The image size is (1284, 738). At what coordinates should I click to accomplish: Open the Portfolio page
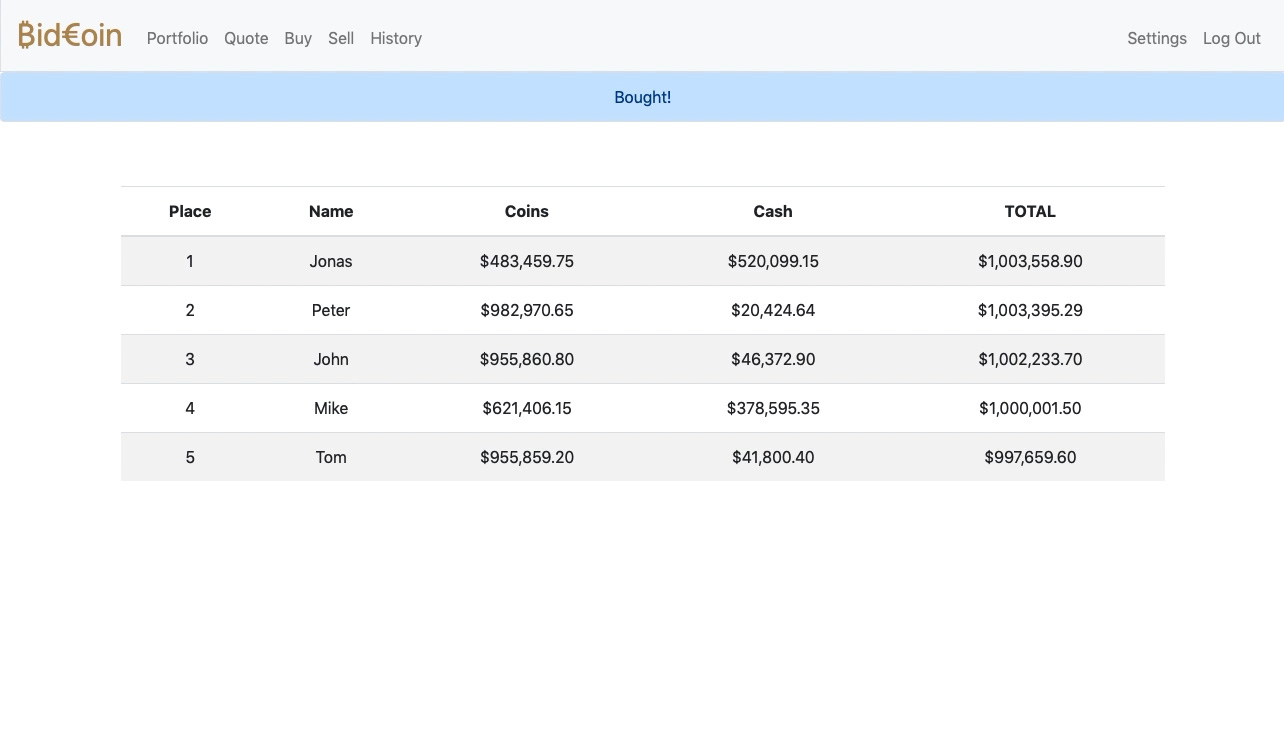pyautogui.click(x=177, y=38)
